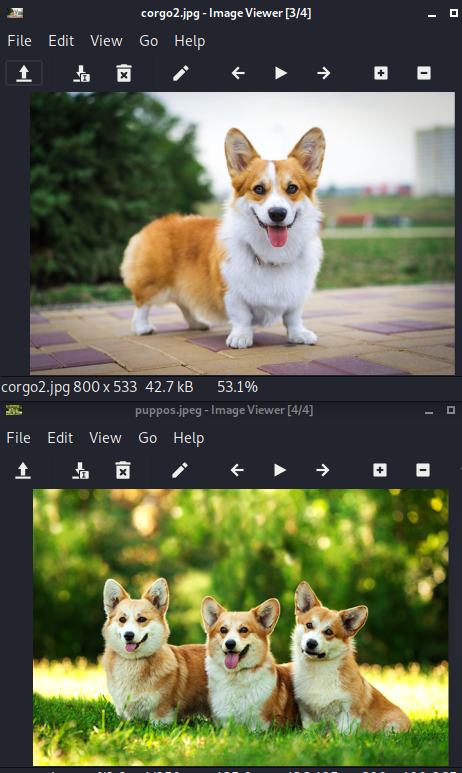Open the File menu in the puppos.jpeg window
Screen dimensions: 462x773
tap(18, 438)
